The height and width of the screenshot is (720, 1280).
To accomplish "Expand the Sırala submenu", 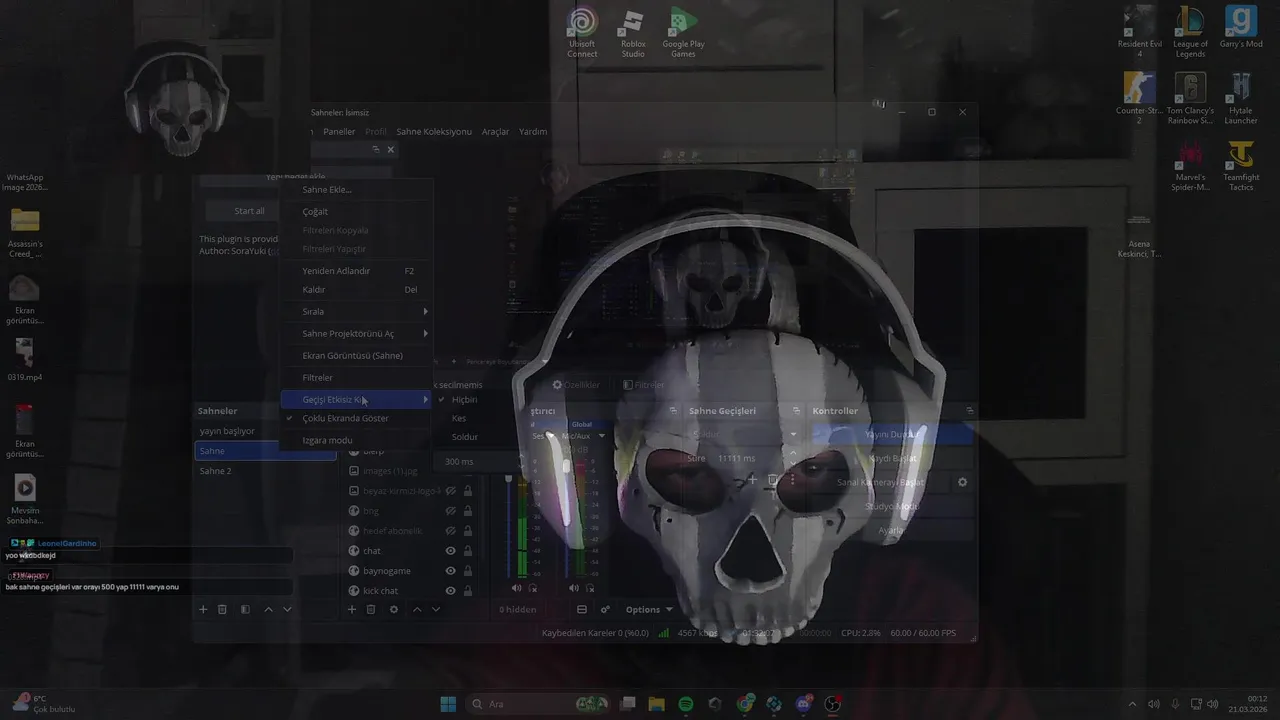I will (x=356, y=311).
